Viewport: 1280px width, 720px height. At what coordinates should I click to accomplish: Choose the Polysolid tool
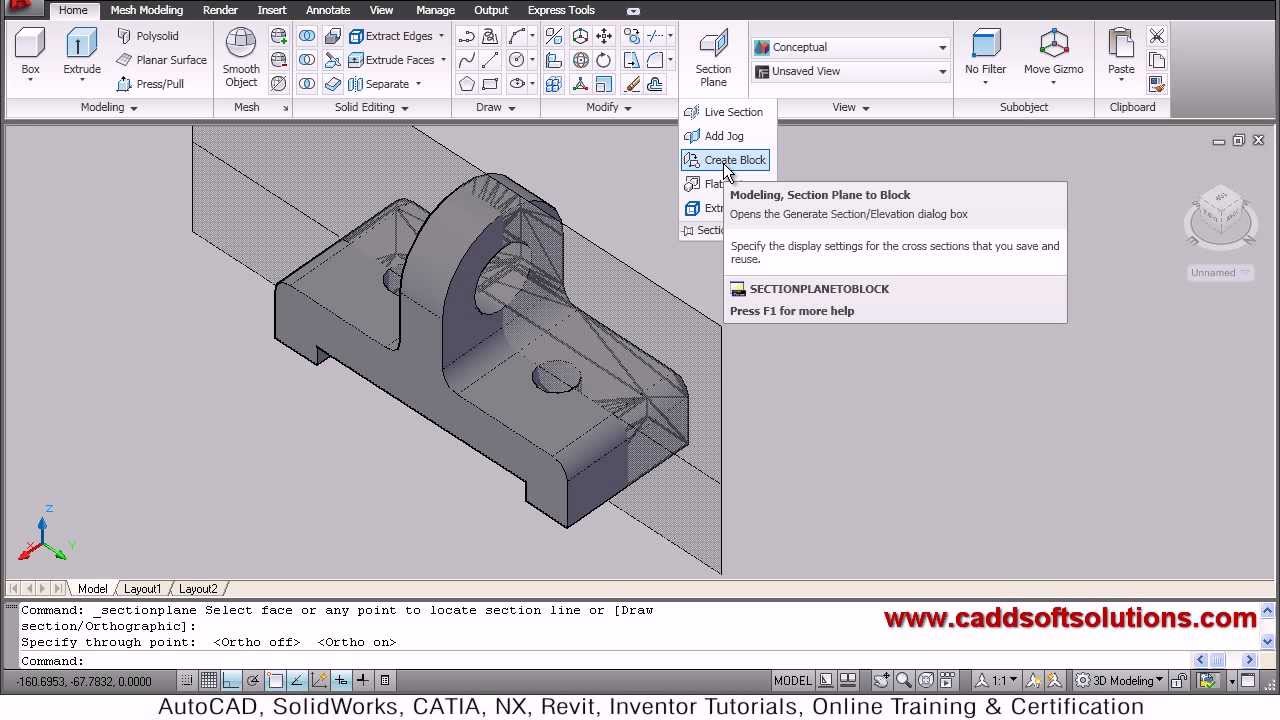pyautogui.click(x=148, y=36)
